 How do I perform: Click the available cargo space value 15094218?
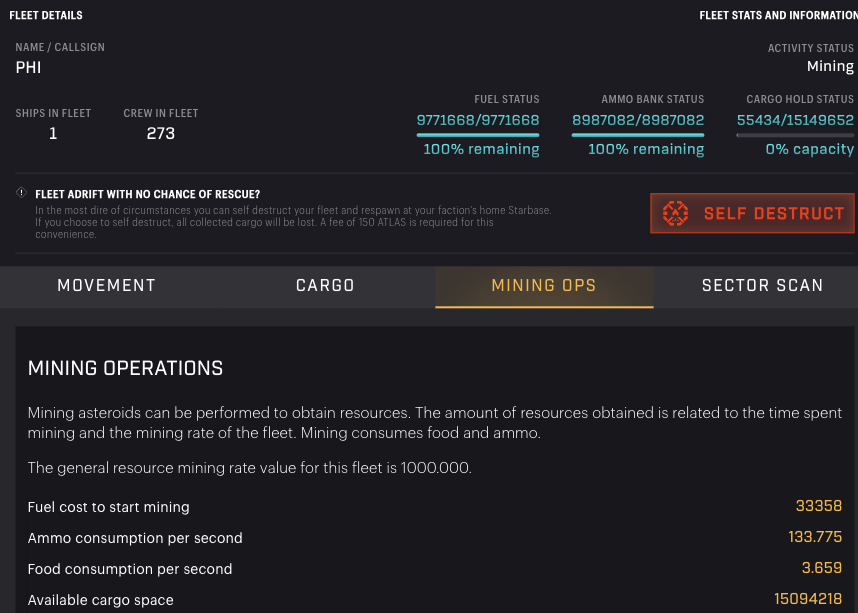(808, 599)
